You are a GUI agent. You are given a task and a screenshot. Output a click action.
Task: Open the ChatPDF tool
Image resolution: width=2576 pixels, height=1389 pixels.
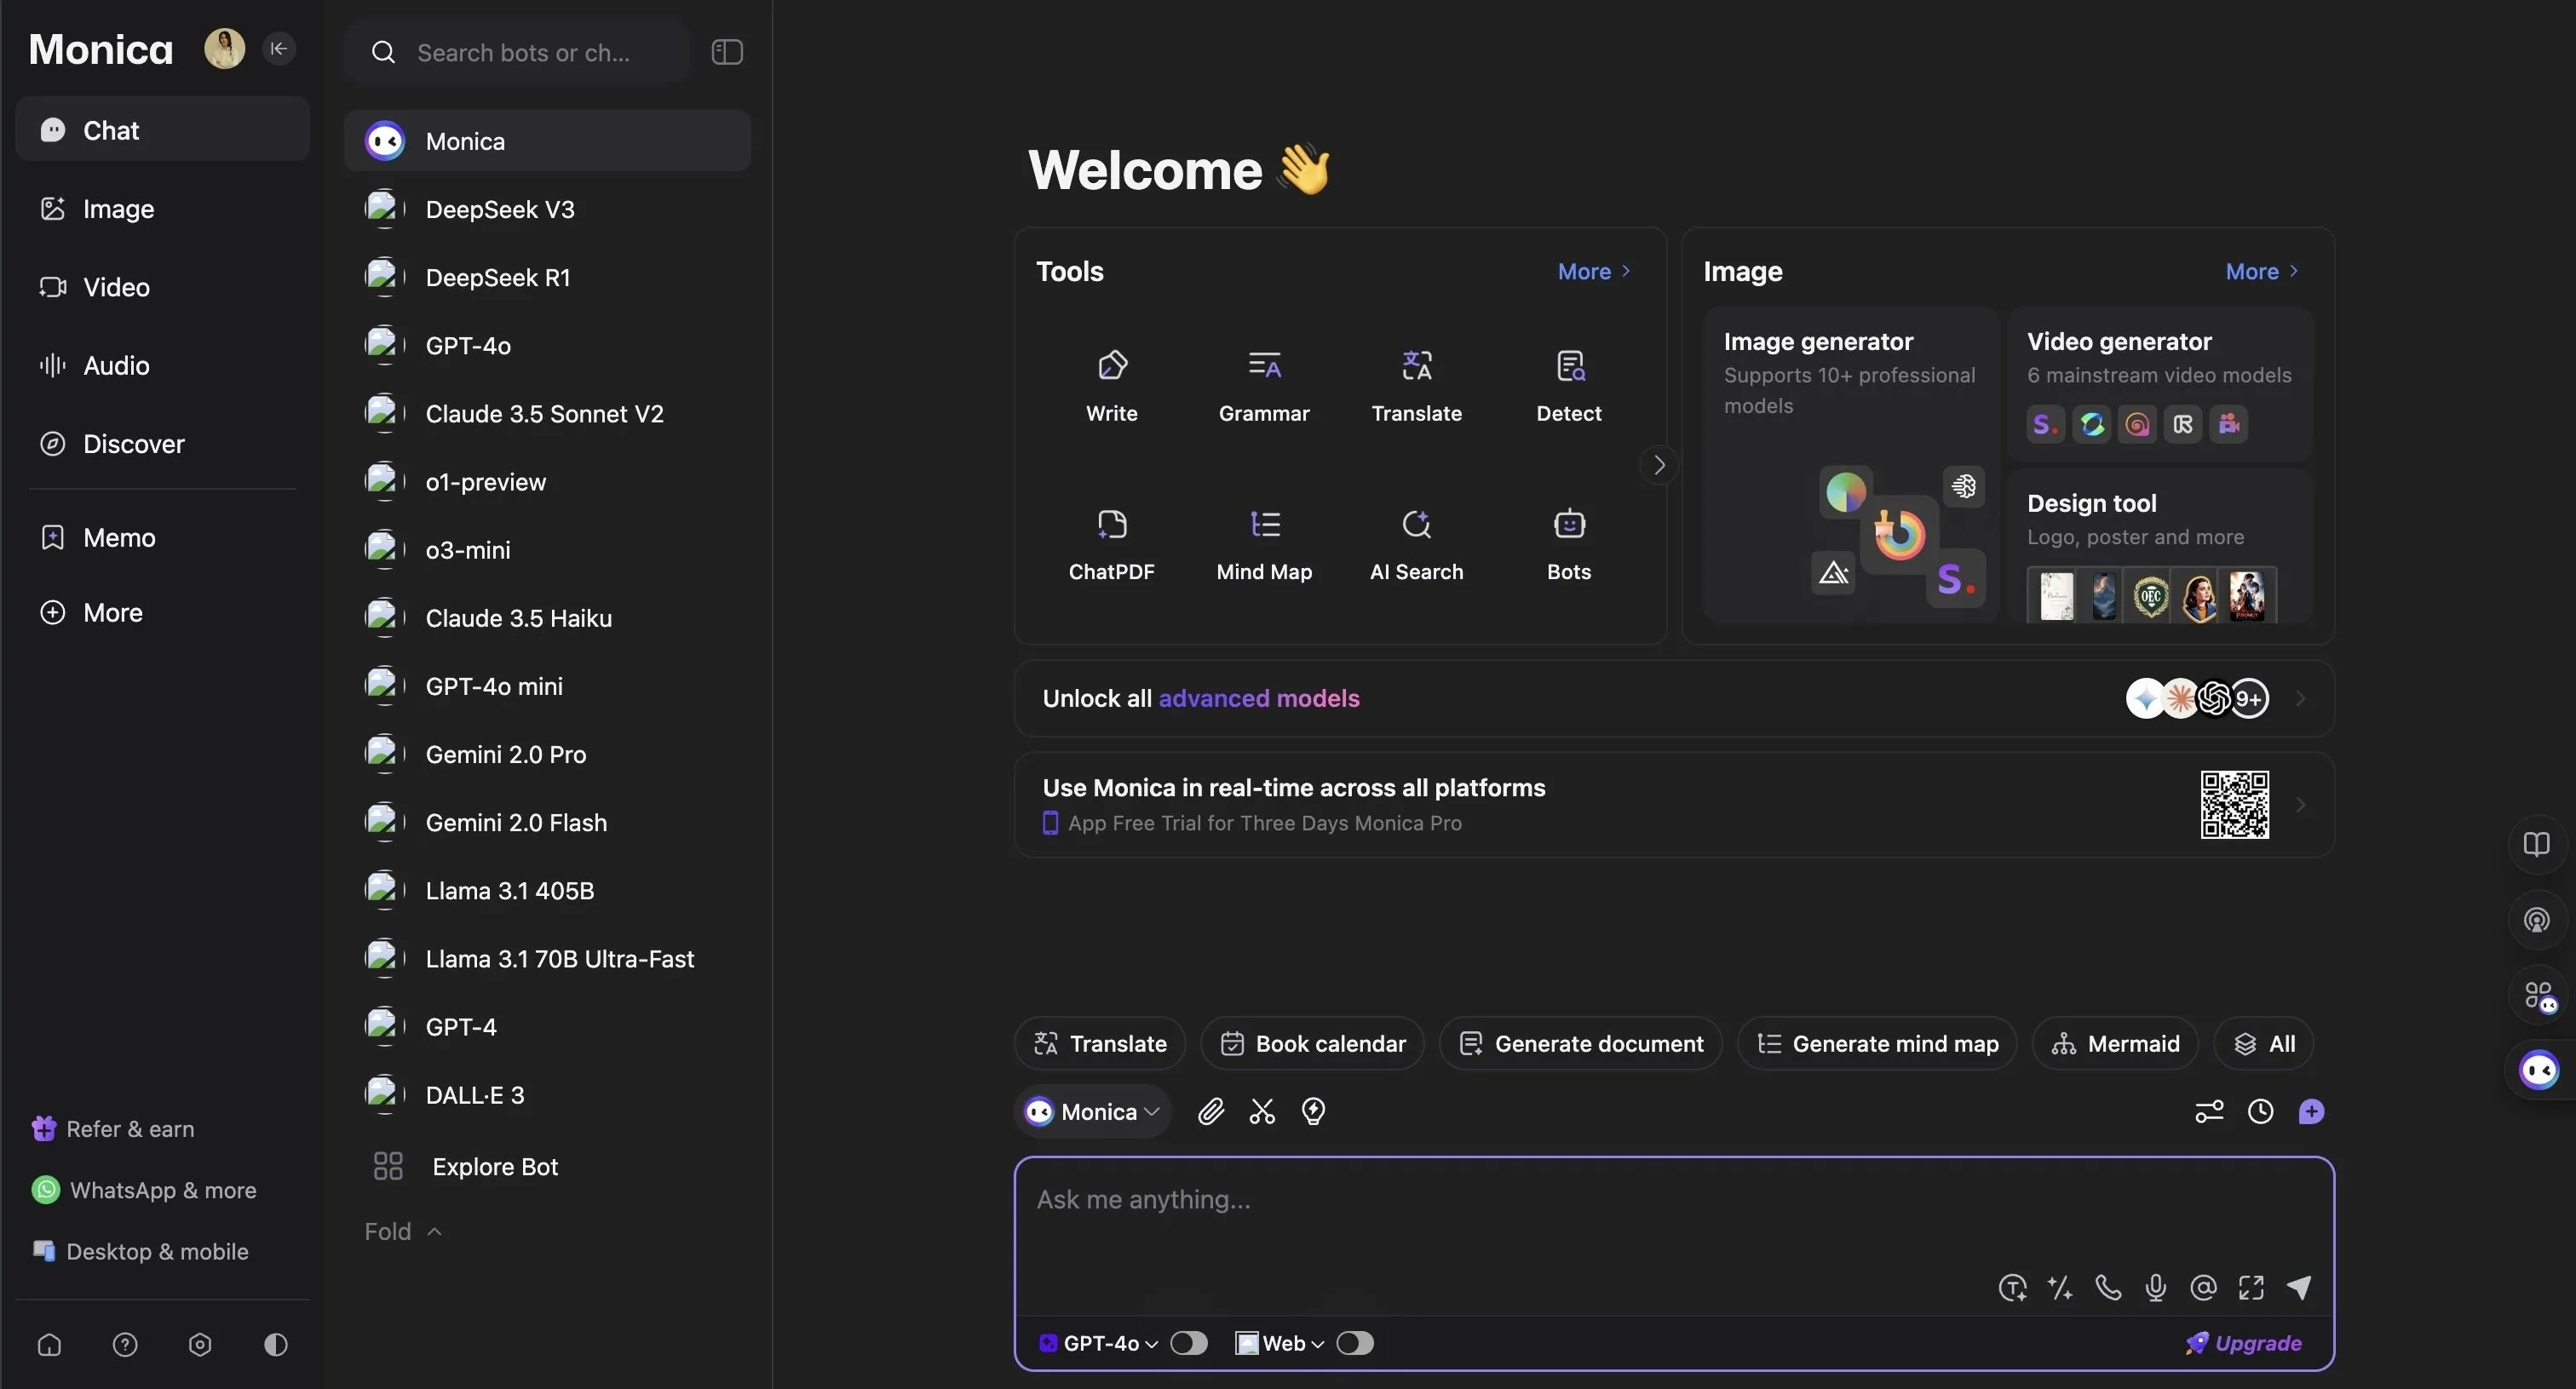point(1111,545)
